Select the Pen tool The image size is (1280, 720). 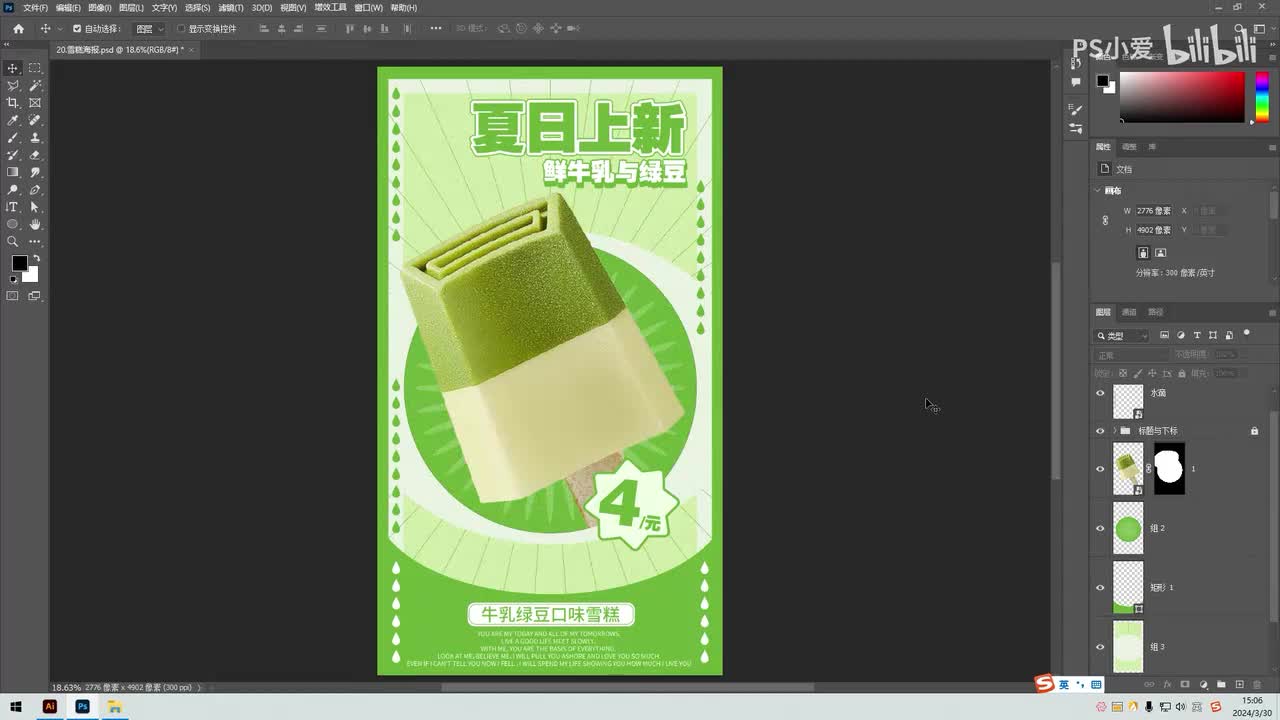click(35, 190)
